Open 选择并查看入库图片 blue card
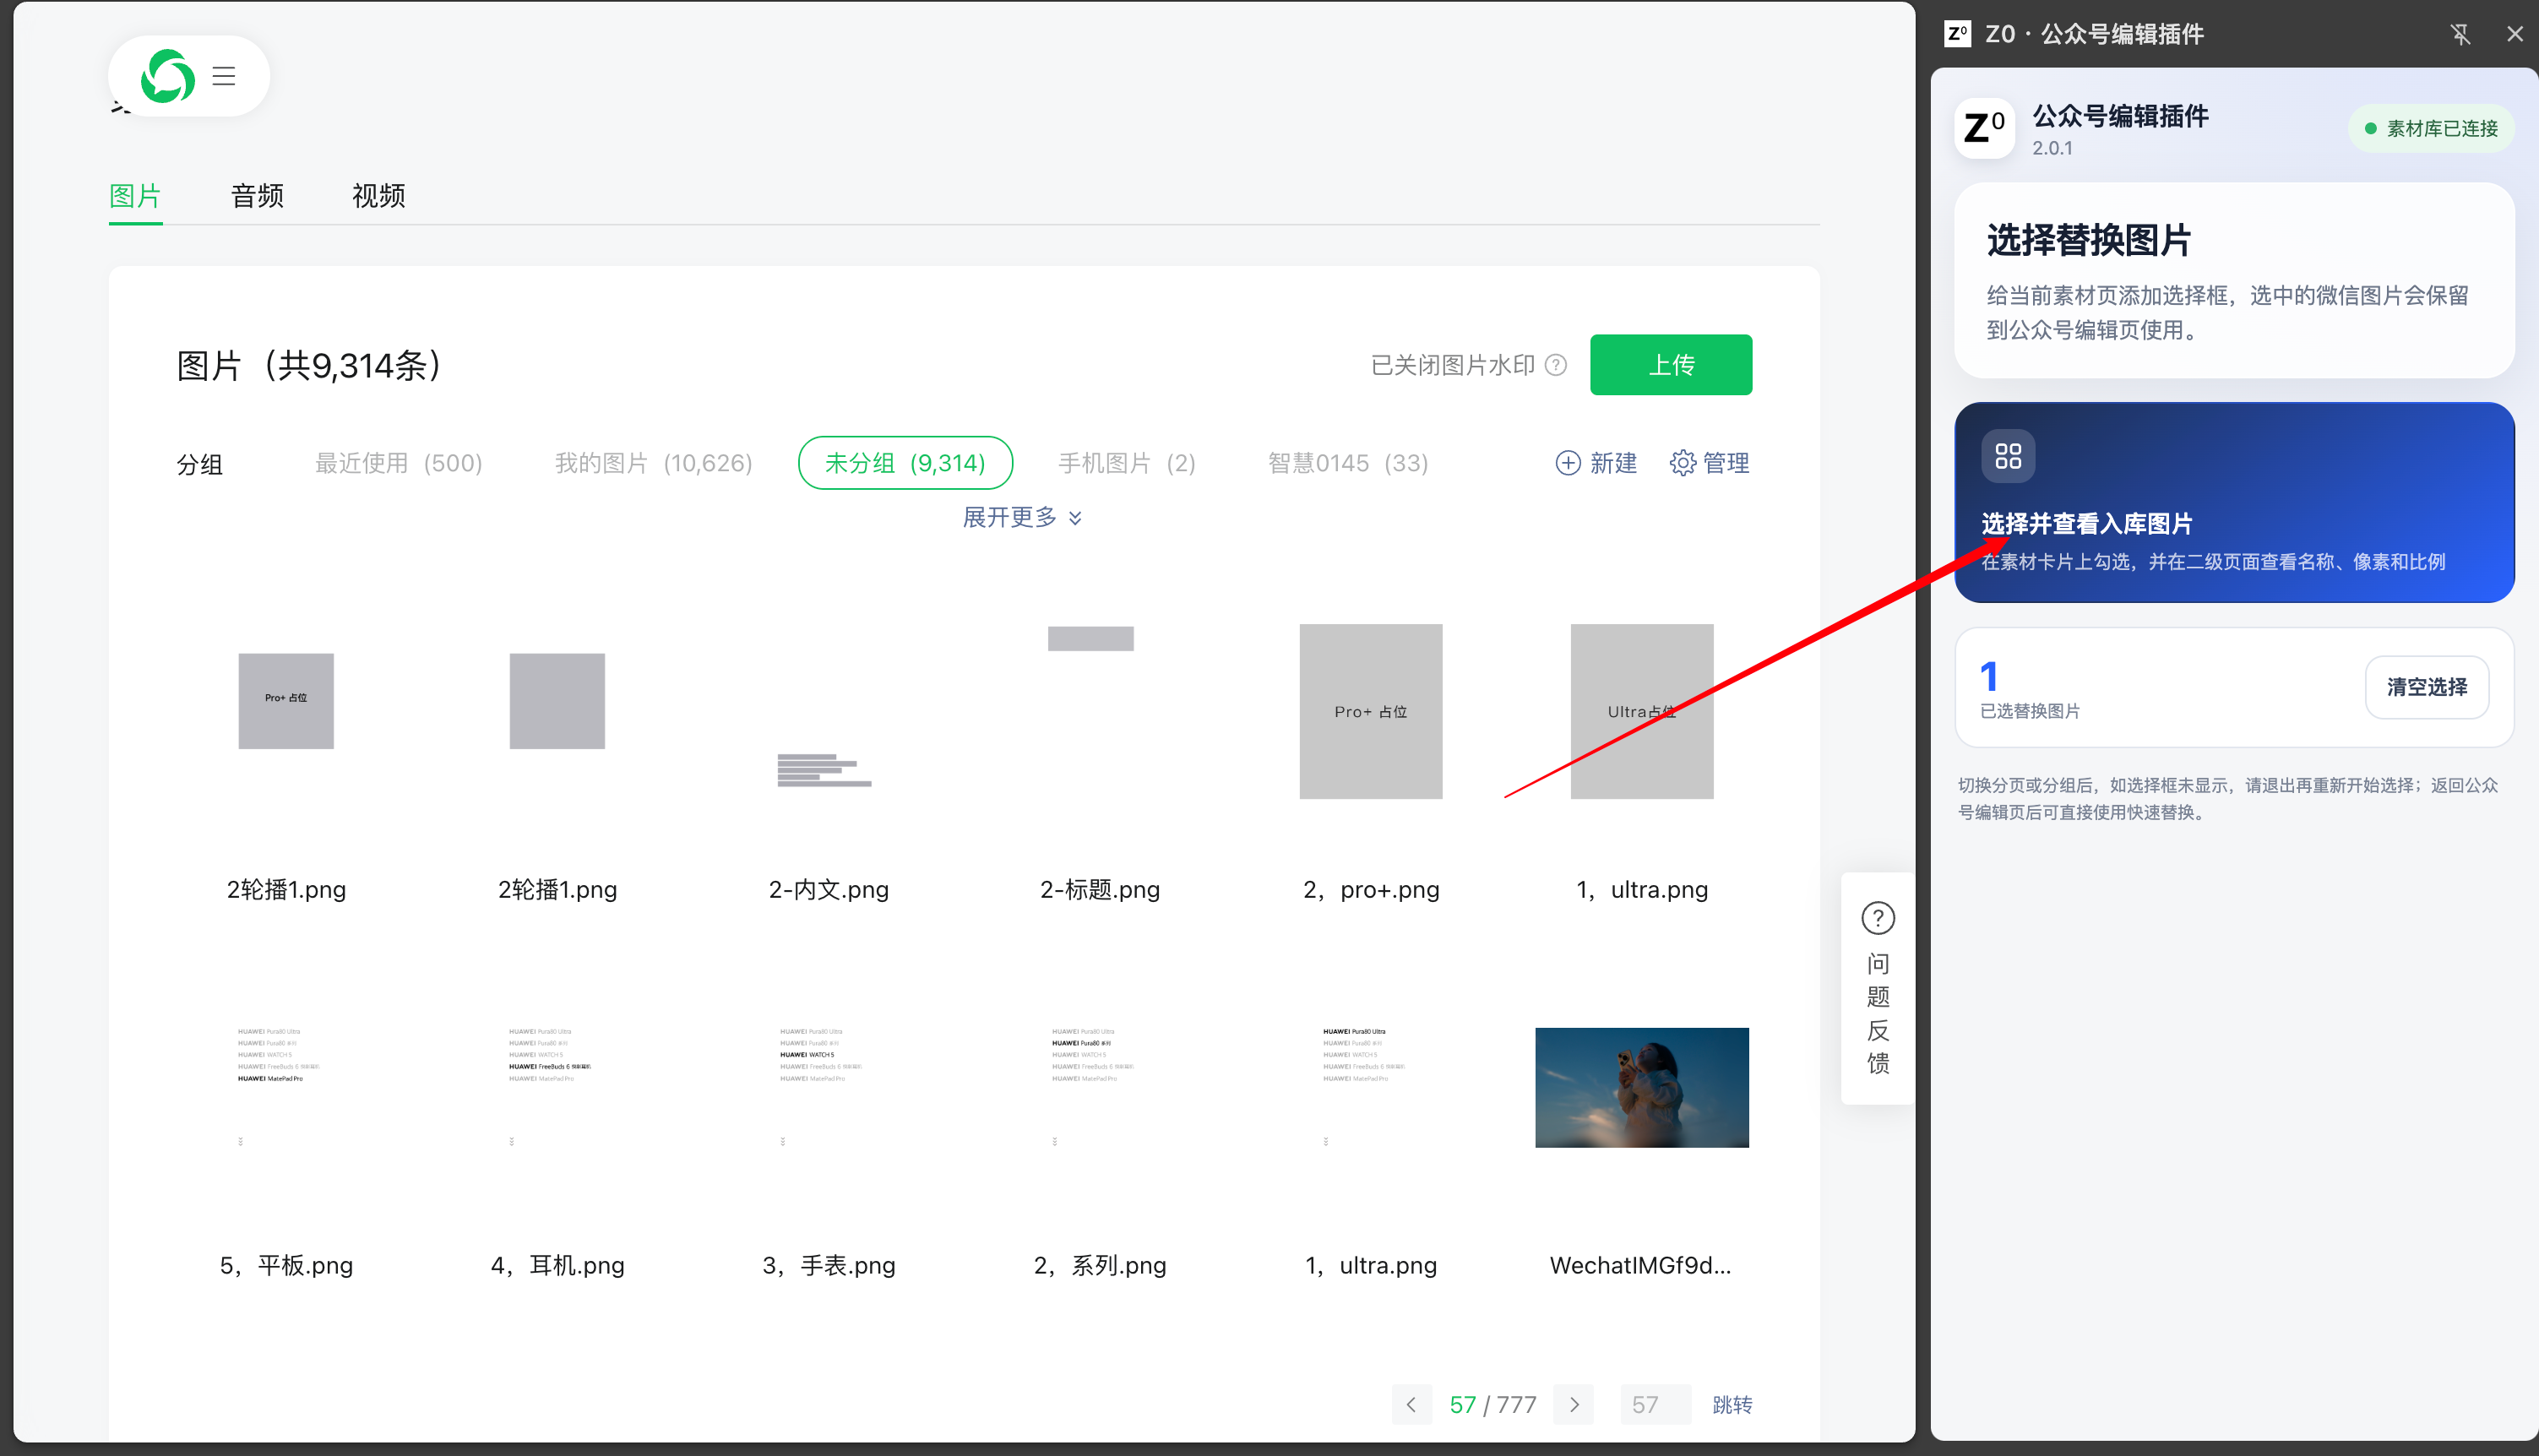Viewport: 2539px width, 1456px height. point(2234,502)
